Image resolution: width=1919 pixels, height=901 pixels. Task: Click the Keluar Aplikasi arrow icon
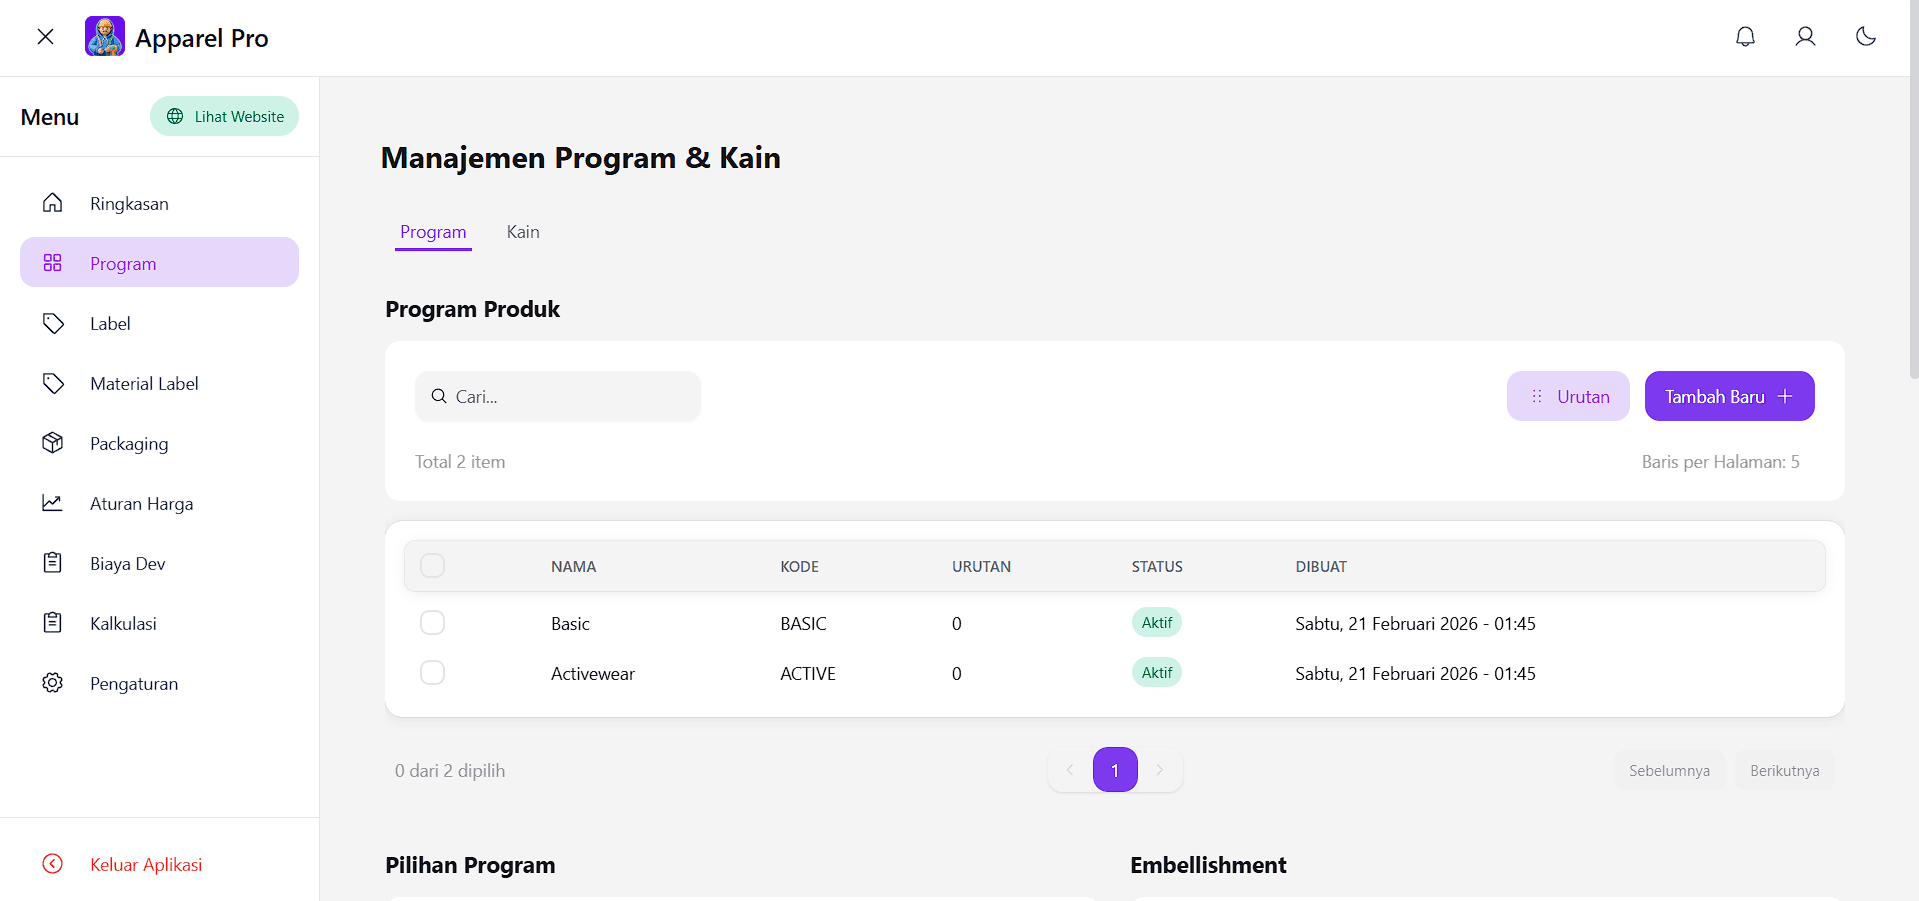(x=53, y=864)
